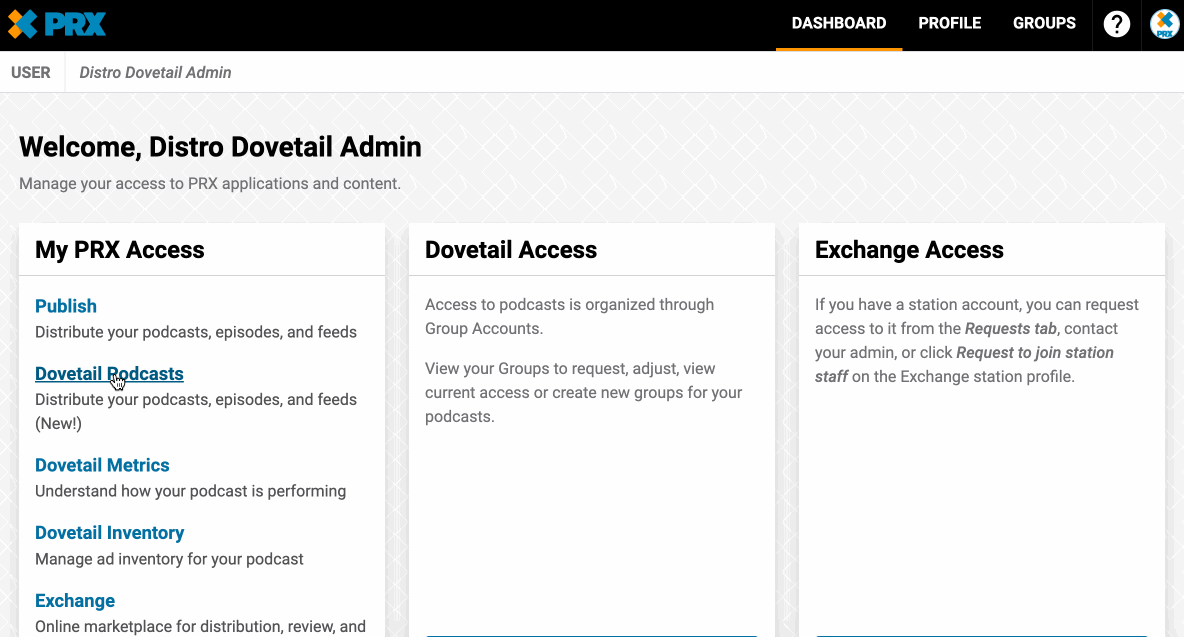Click 'Distro Dovetail Admin' breadcrumb text
This screenshot has width=1184, height=637.
coord(156,72)
